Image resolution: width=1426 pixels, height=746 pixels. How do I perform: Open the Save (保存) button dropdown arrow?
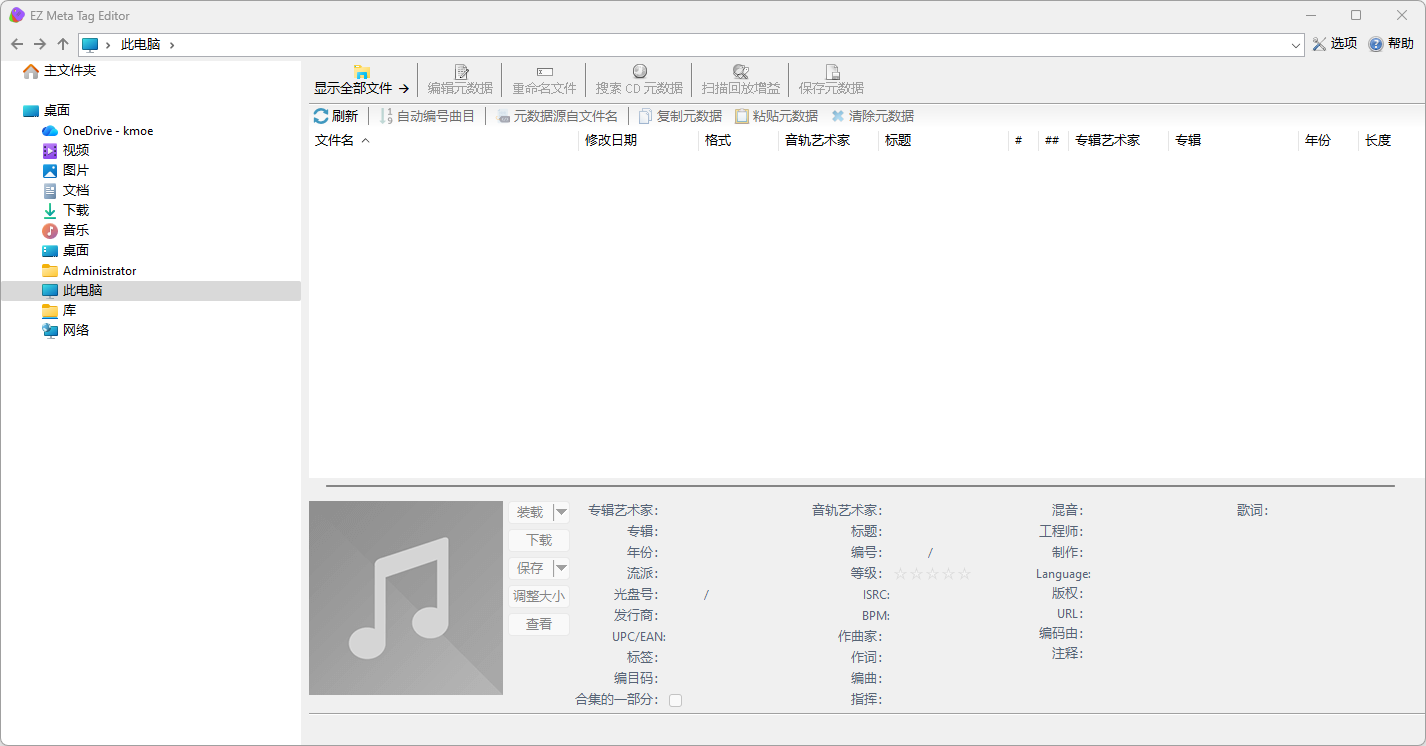click(561, 568)
